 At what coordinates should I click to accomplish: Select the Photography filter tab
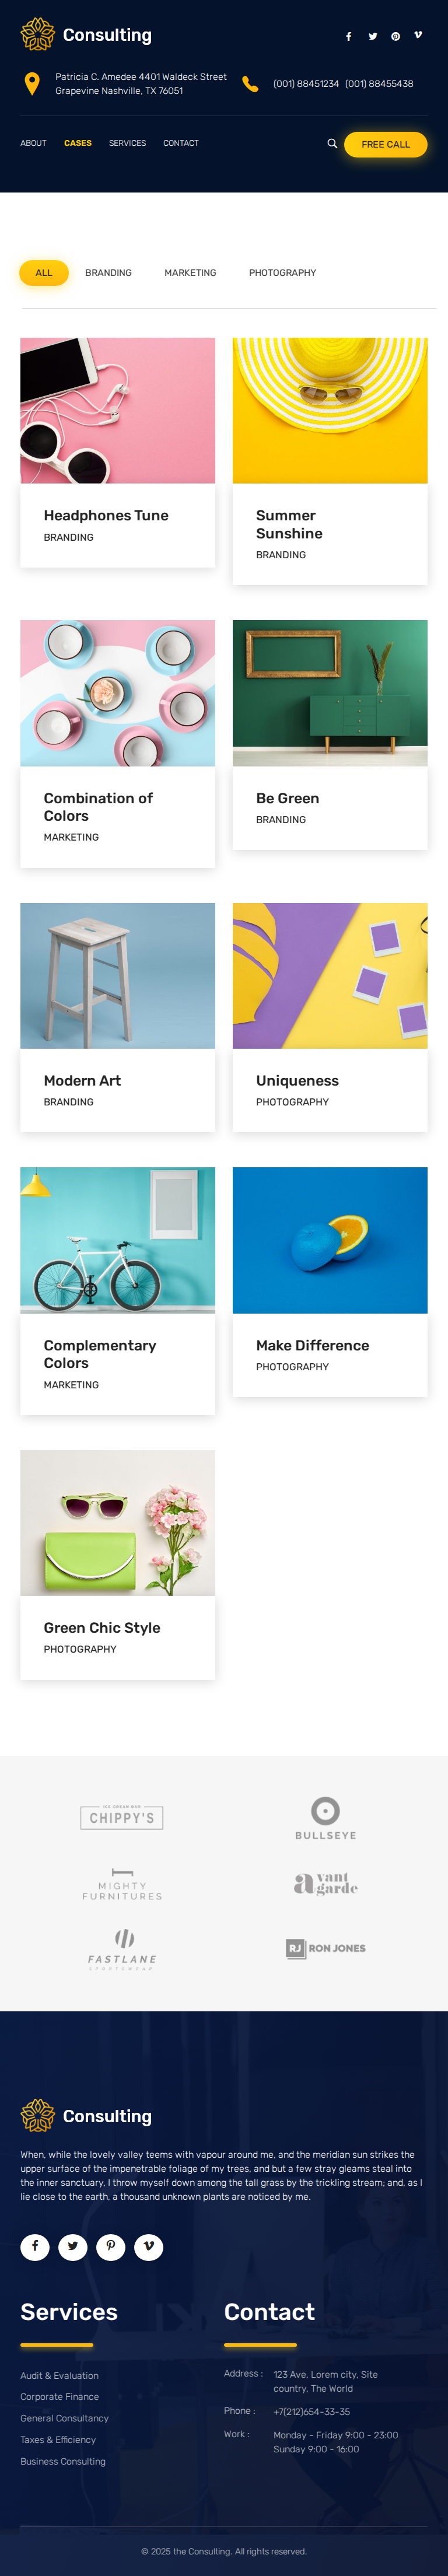tap(282, 273)
